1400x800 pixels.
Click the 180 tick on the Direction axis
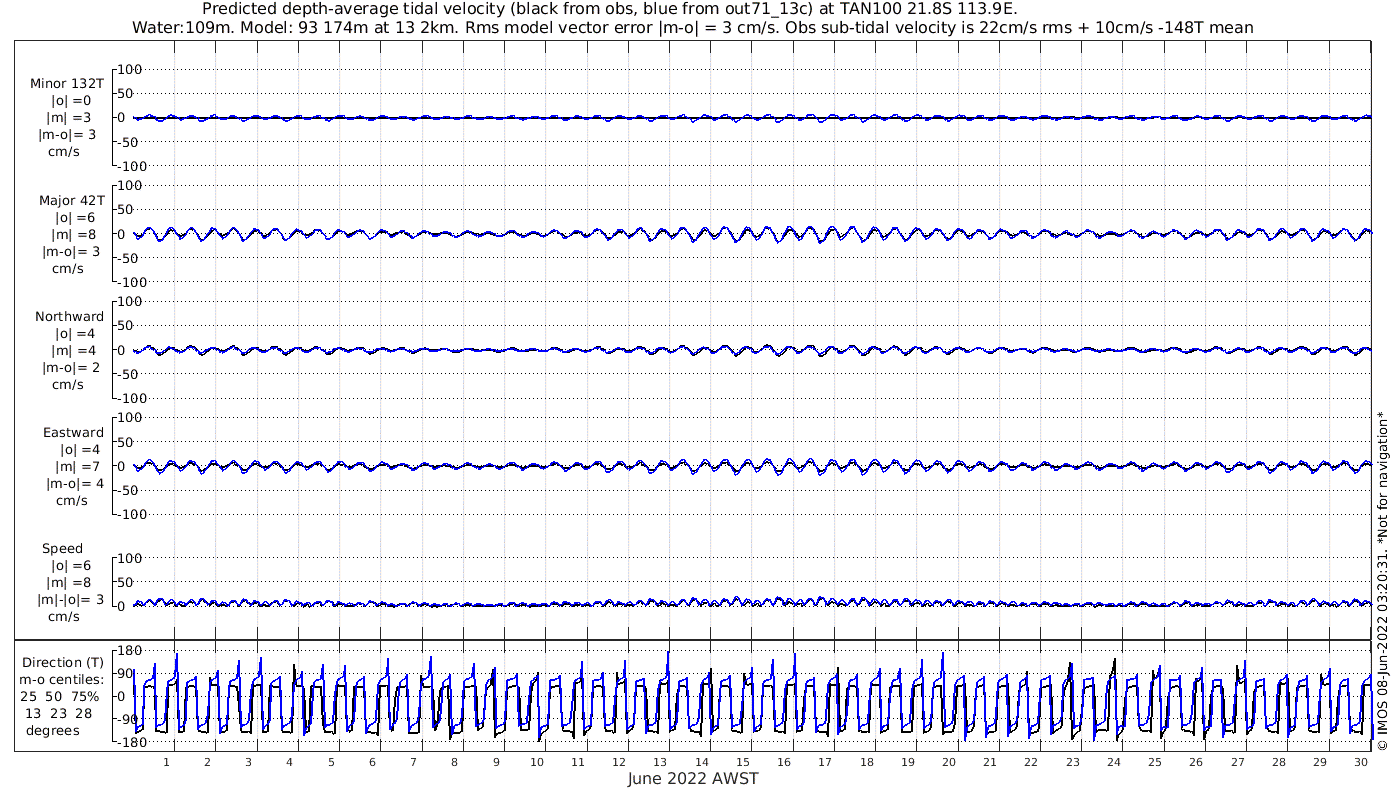click(x=128, y=650)
